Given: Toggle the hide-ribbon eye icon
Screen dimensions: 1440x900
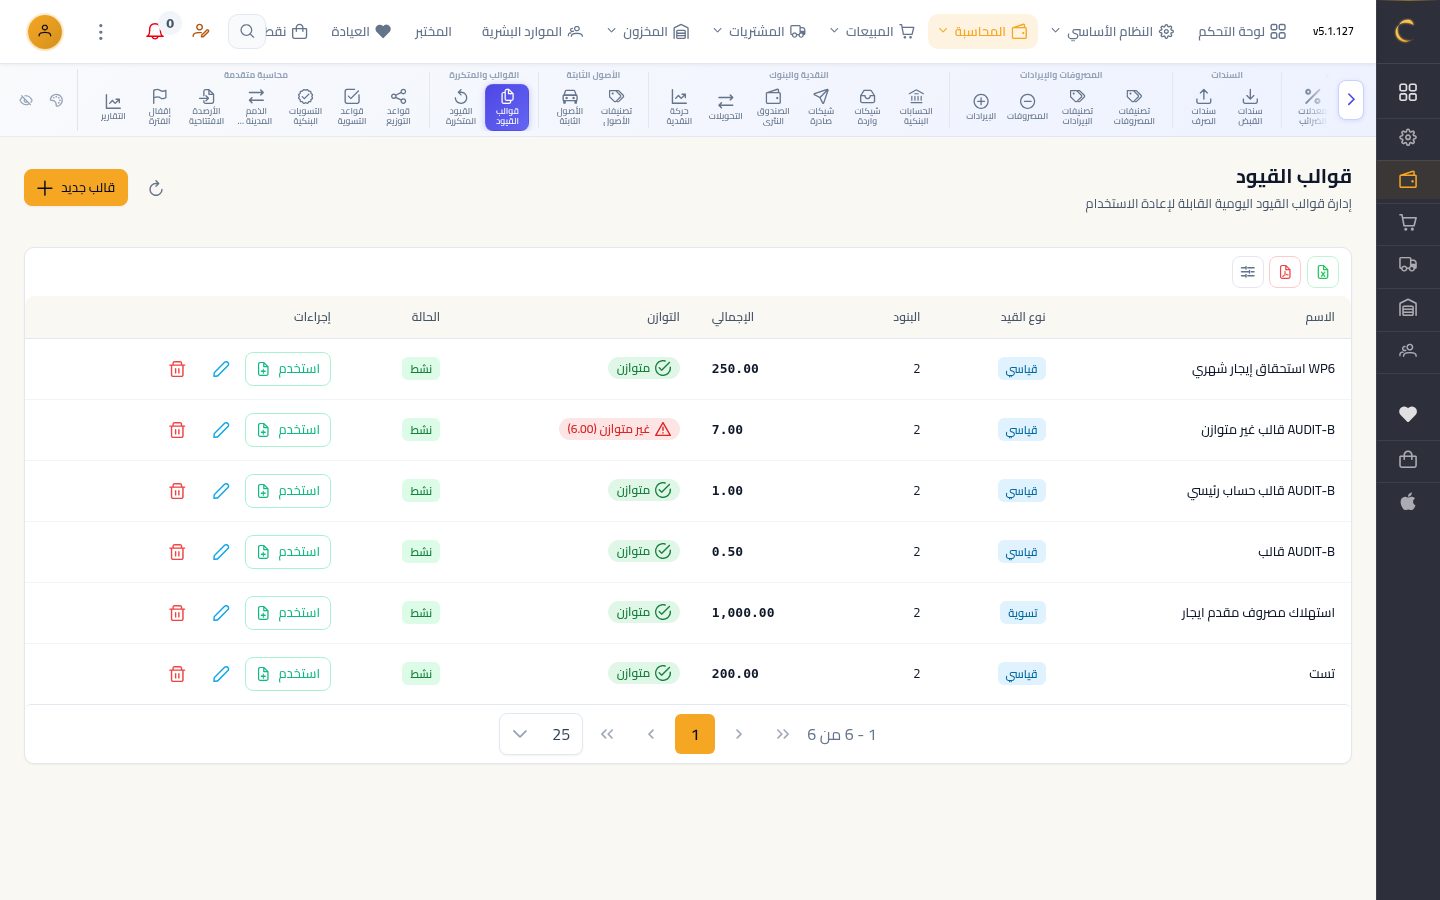Looking at the screenshot, I should pyautogui.click(x=27, y=100).
